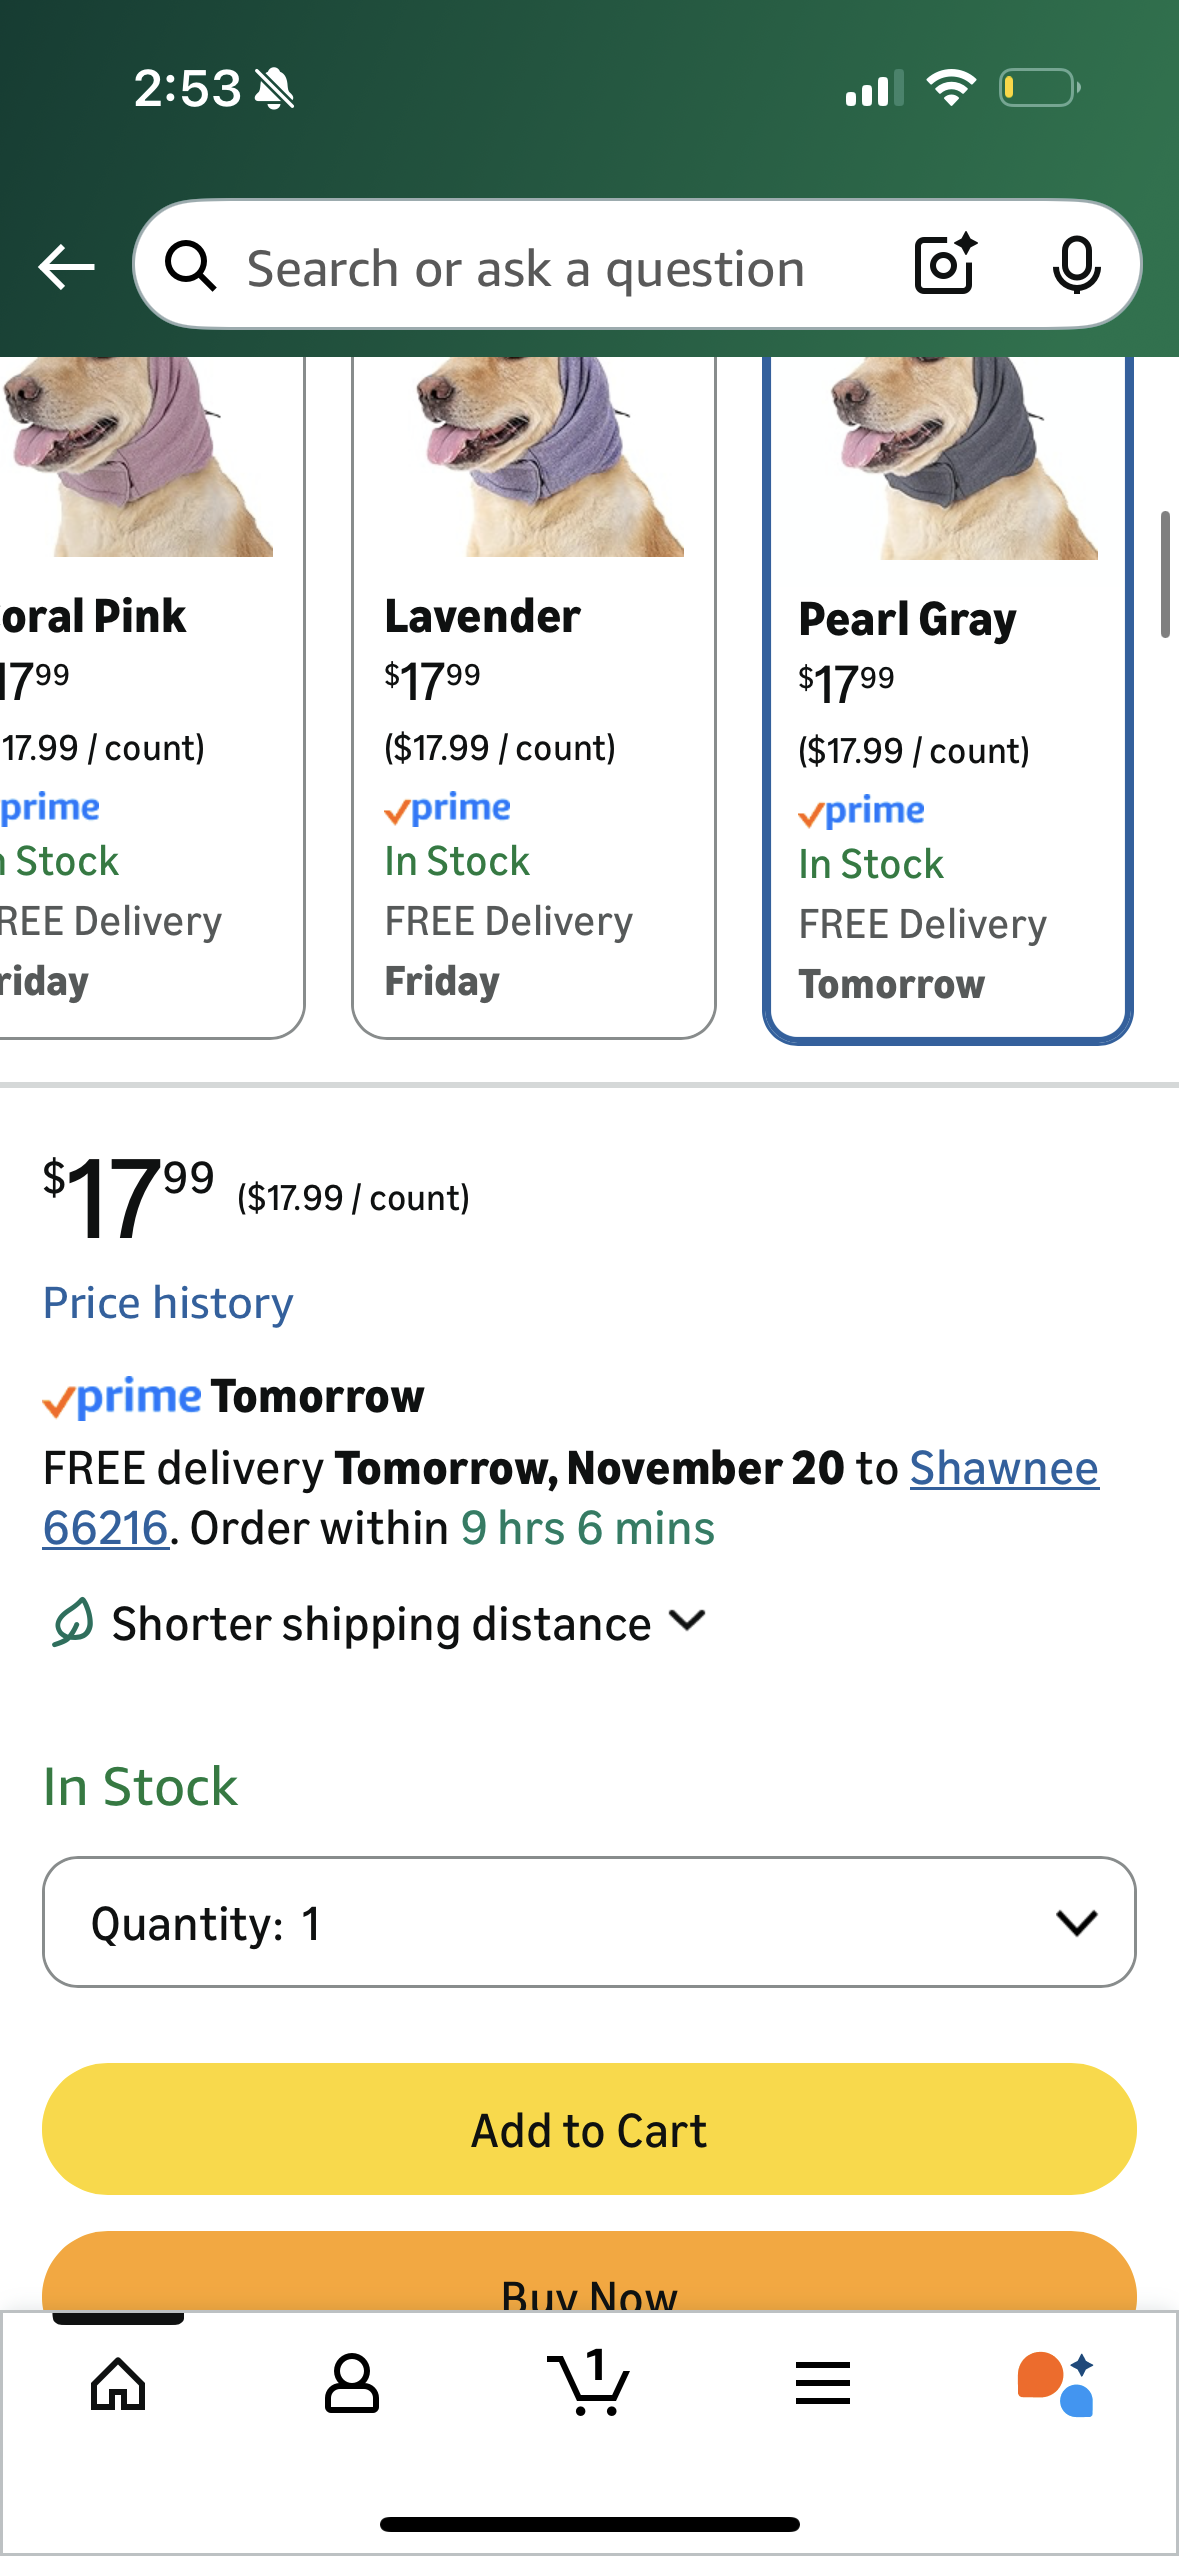Tap the back arrow icon
1179x2556 pixels.
pos(66,267)
